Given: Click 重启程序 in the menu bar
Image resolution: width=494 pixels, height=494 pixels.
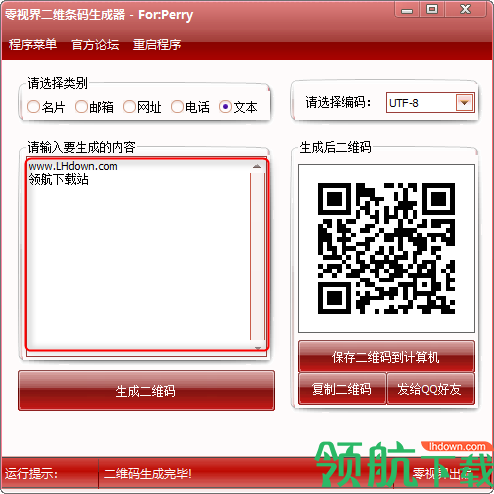Looking at the screenshot, I should (157, 45).
